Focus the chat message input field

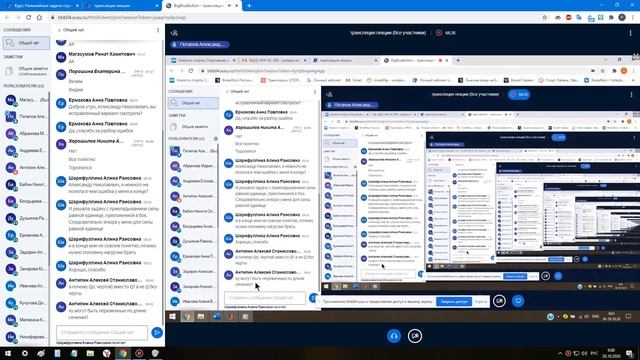coord(102,333)
